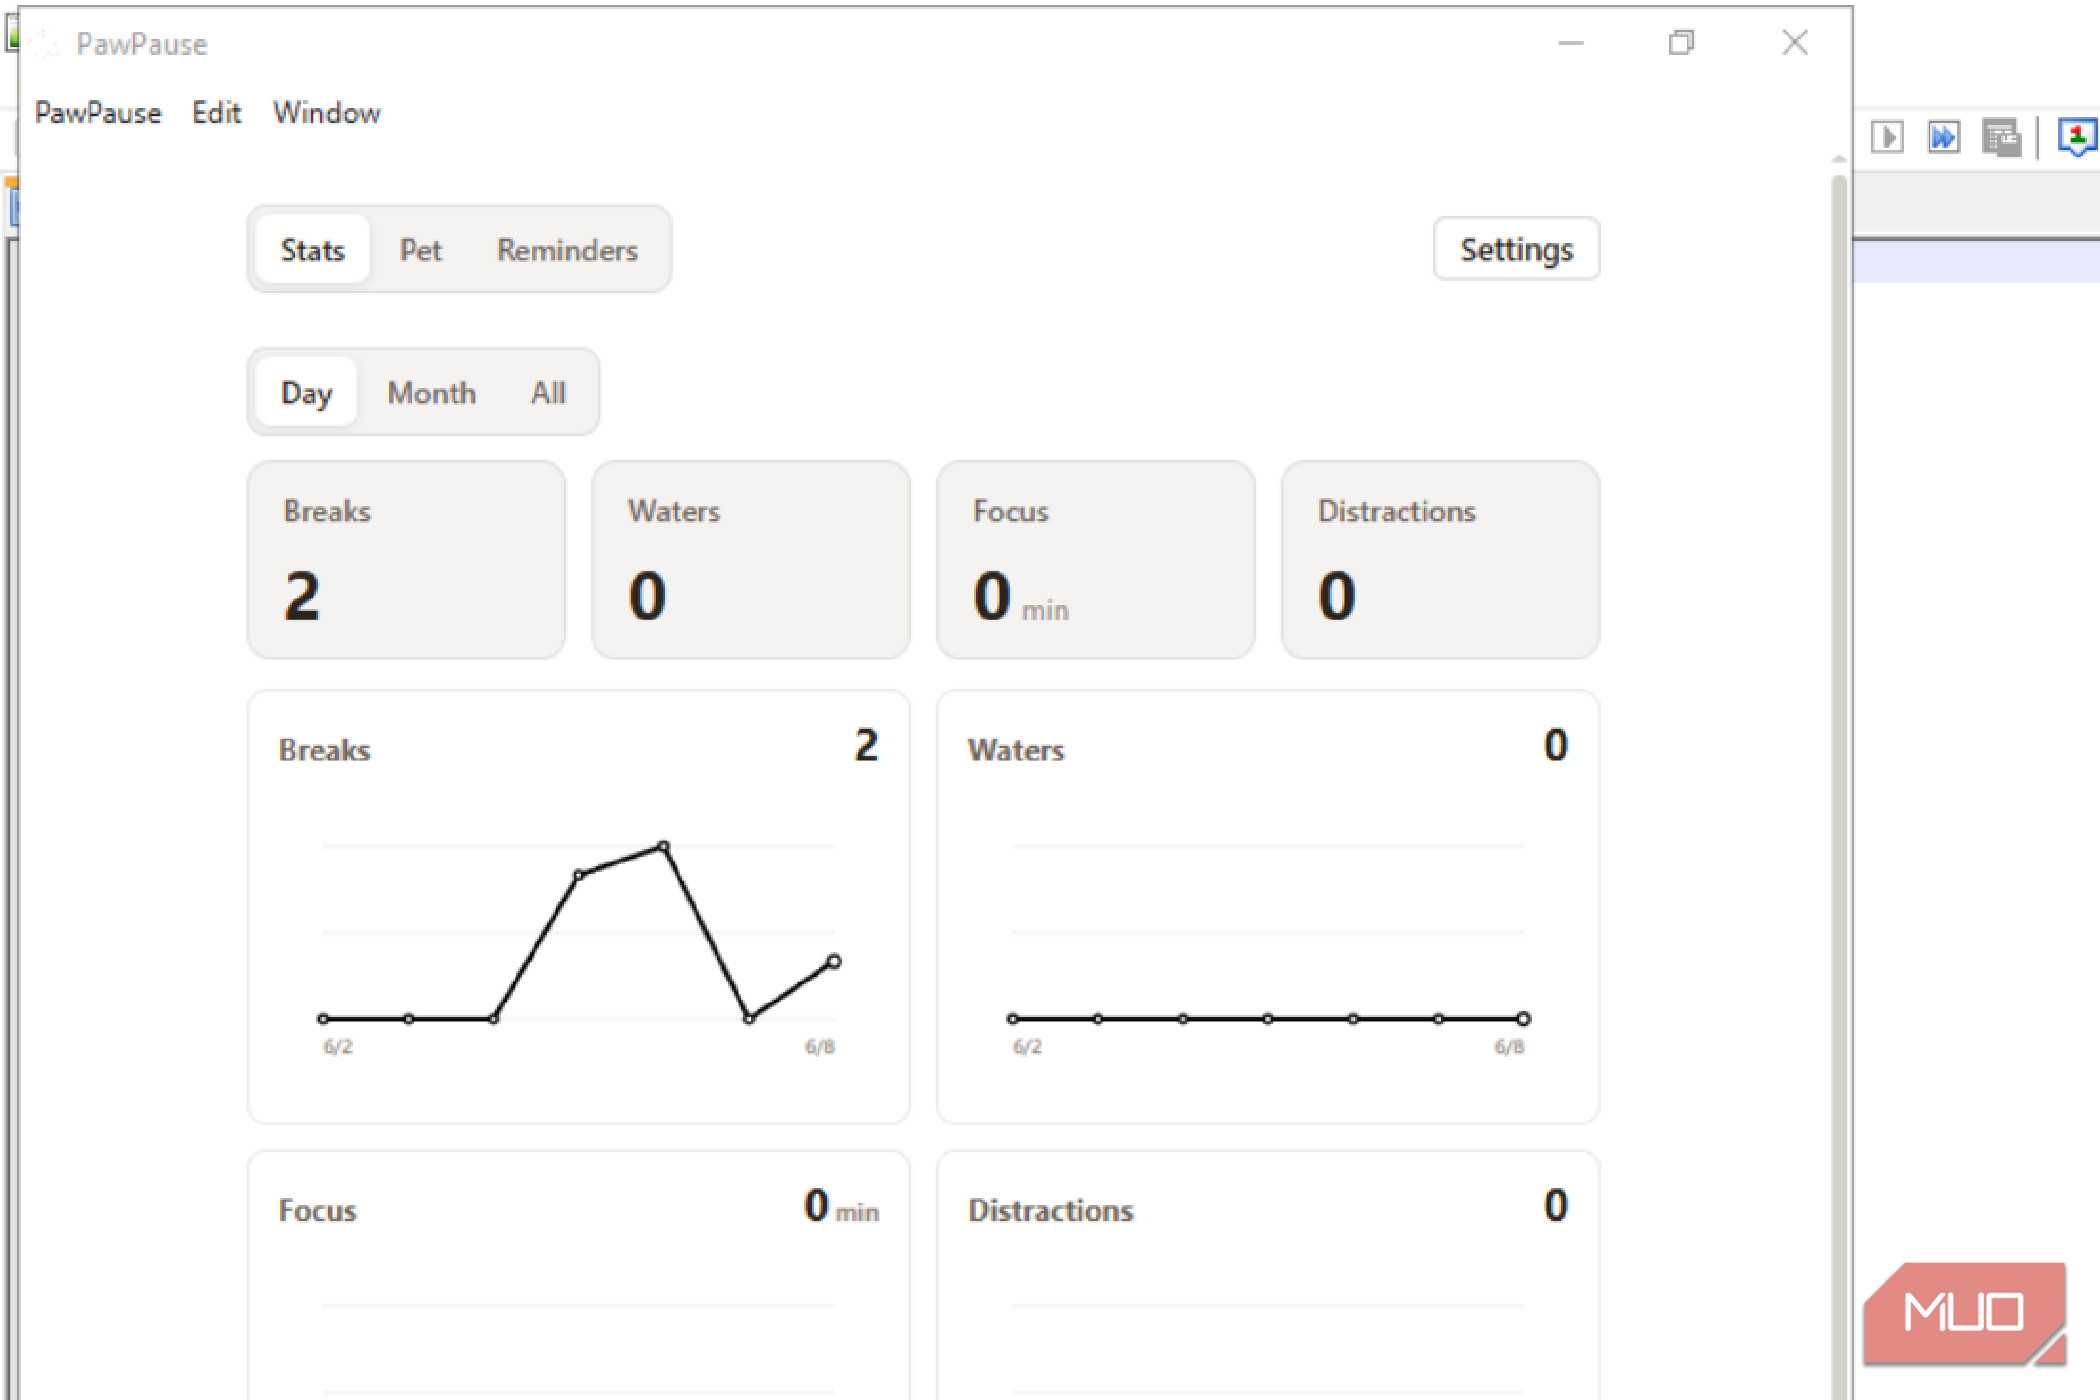The image size is (2100, 1400).
Task: Open the Edit menu
Action: pos(216,113)
